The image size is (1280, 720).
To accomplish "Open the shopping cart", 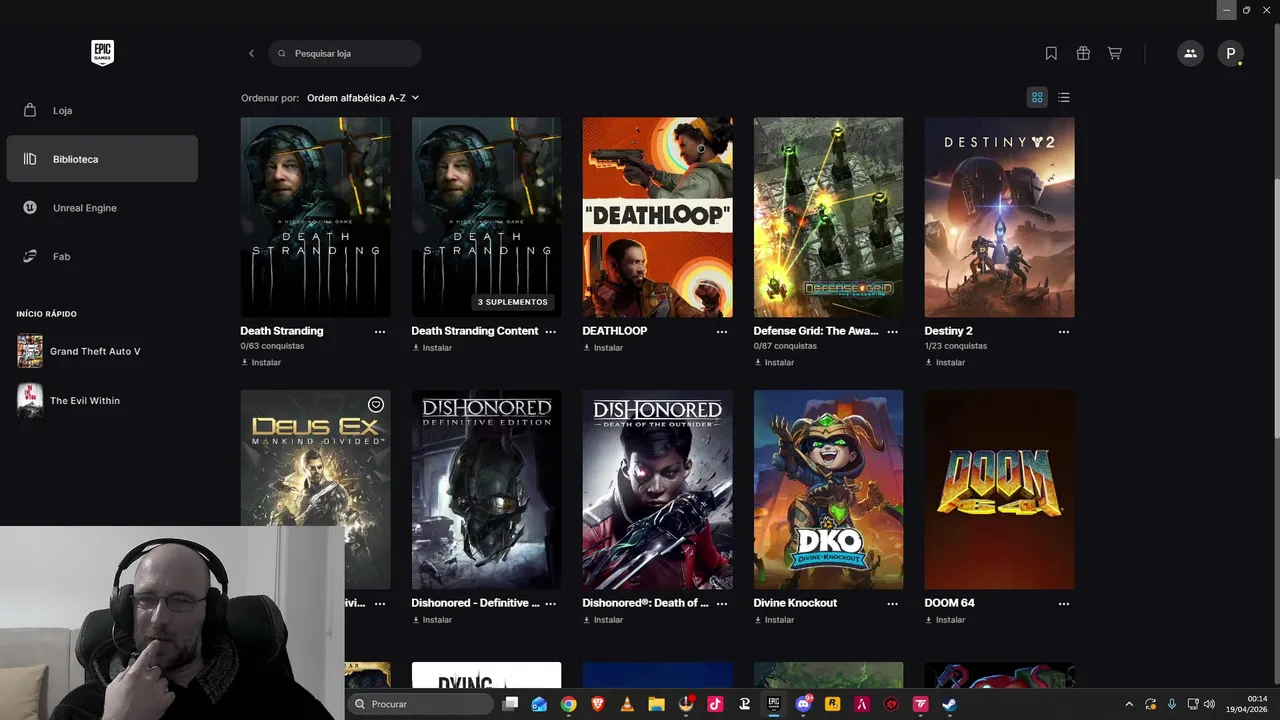I will 1114,53.
